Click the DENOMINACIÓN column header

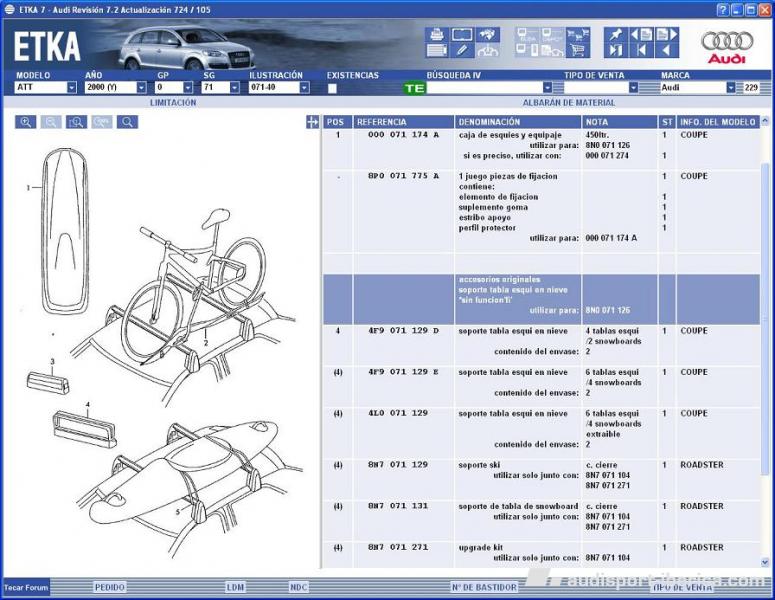[x=518, y=122]
